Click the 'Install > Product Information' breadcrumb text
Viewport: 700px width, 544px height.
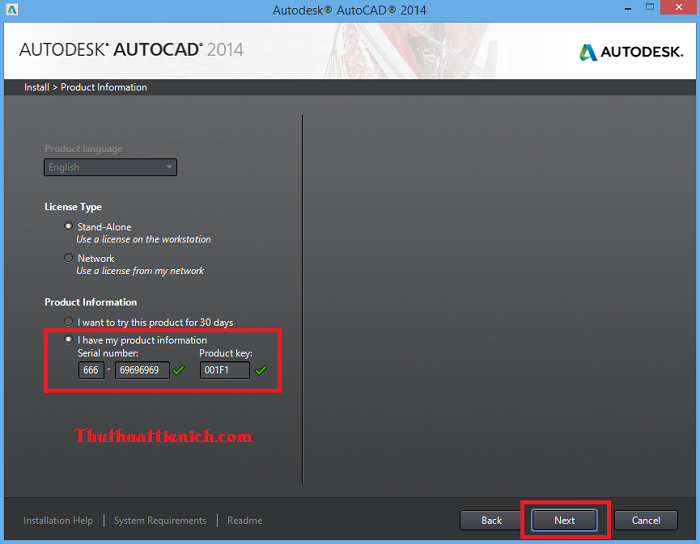point(85,87)
